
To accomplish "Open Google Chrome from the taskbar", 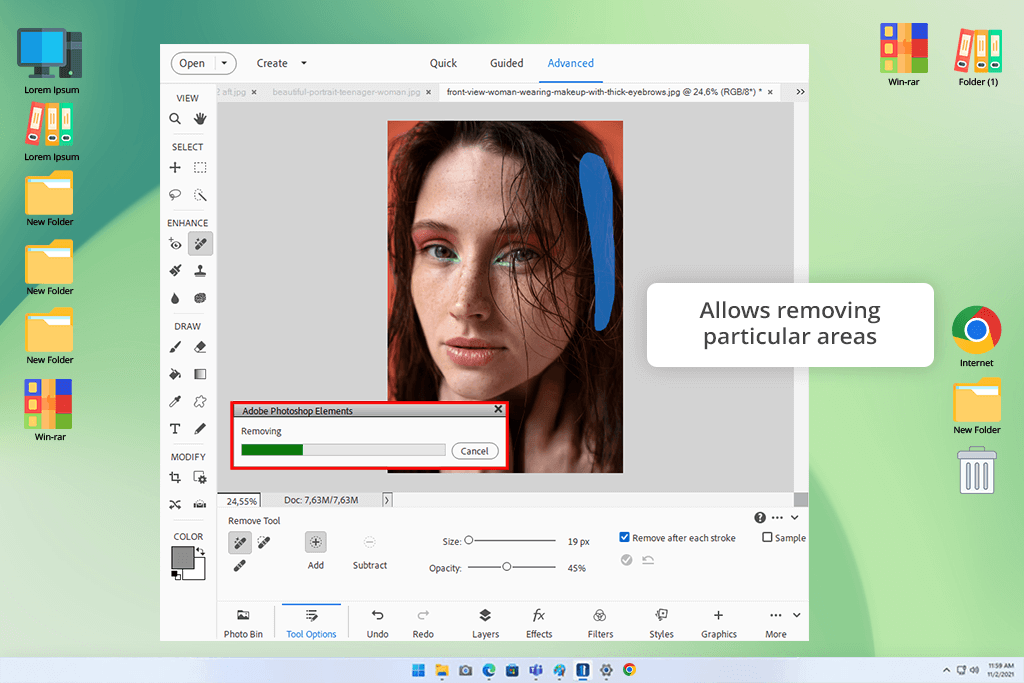I will [x=630, y=670].
